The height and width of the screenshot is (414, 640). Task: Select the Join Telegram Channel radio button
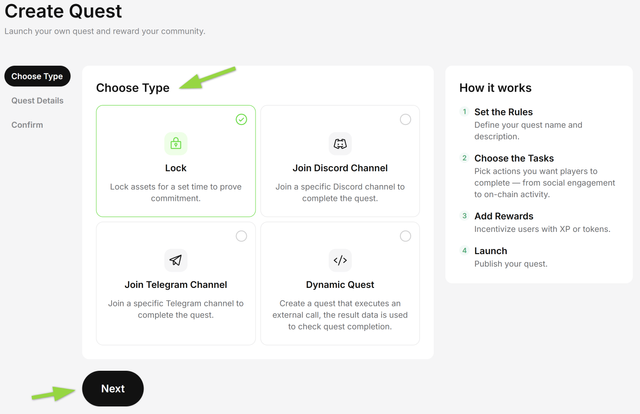coord(241,236)
